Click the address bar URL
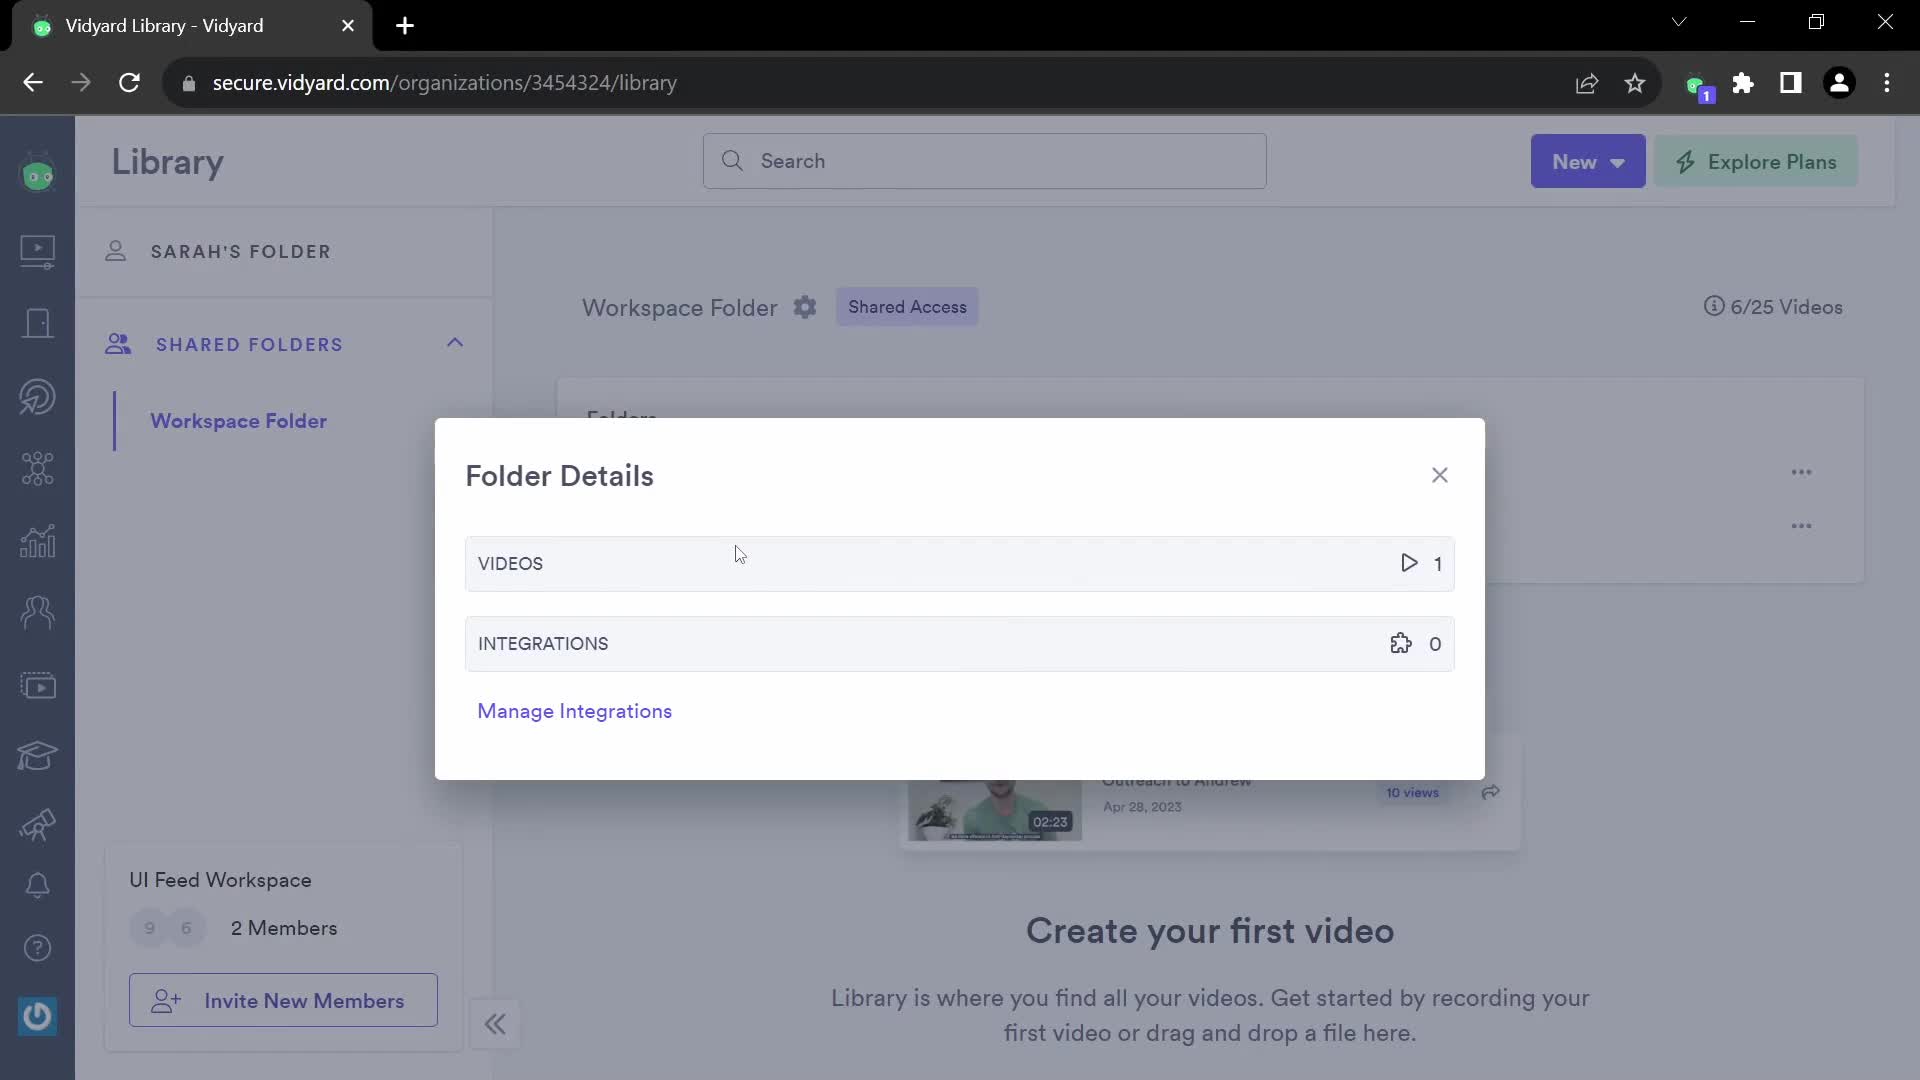Image resolution: width=1920 pixels, height=1080 pixels. point(444,83)
